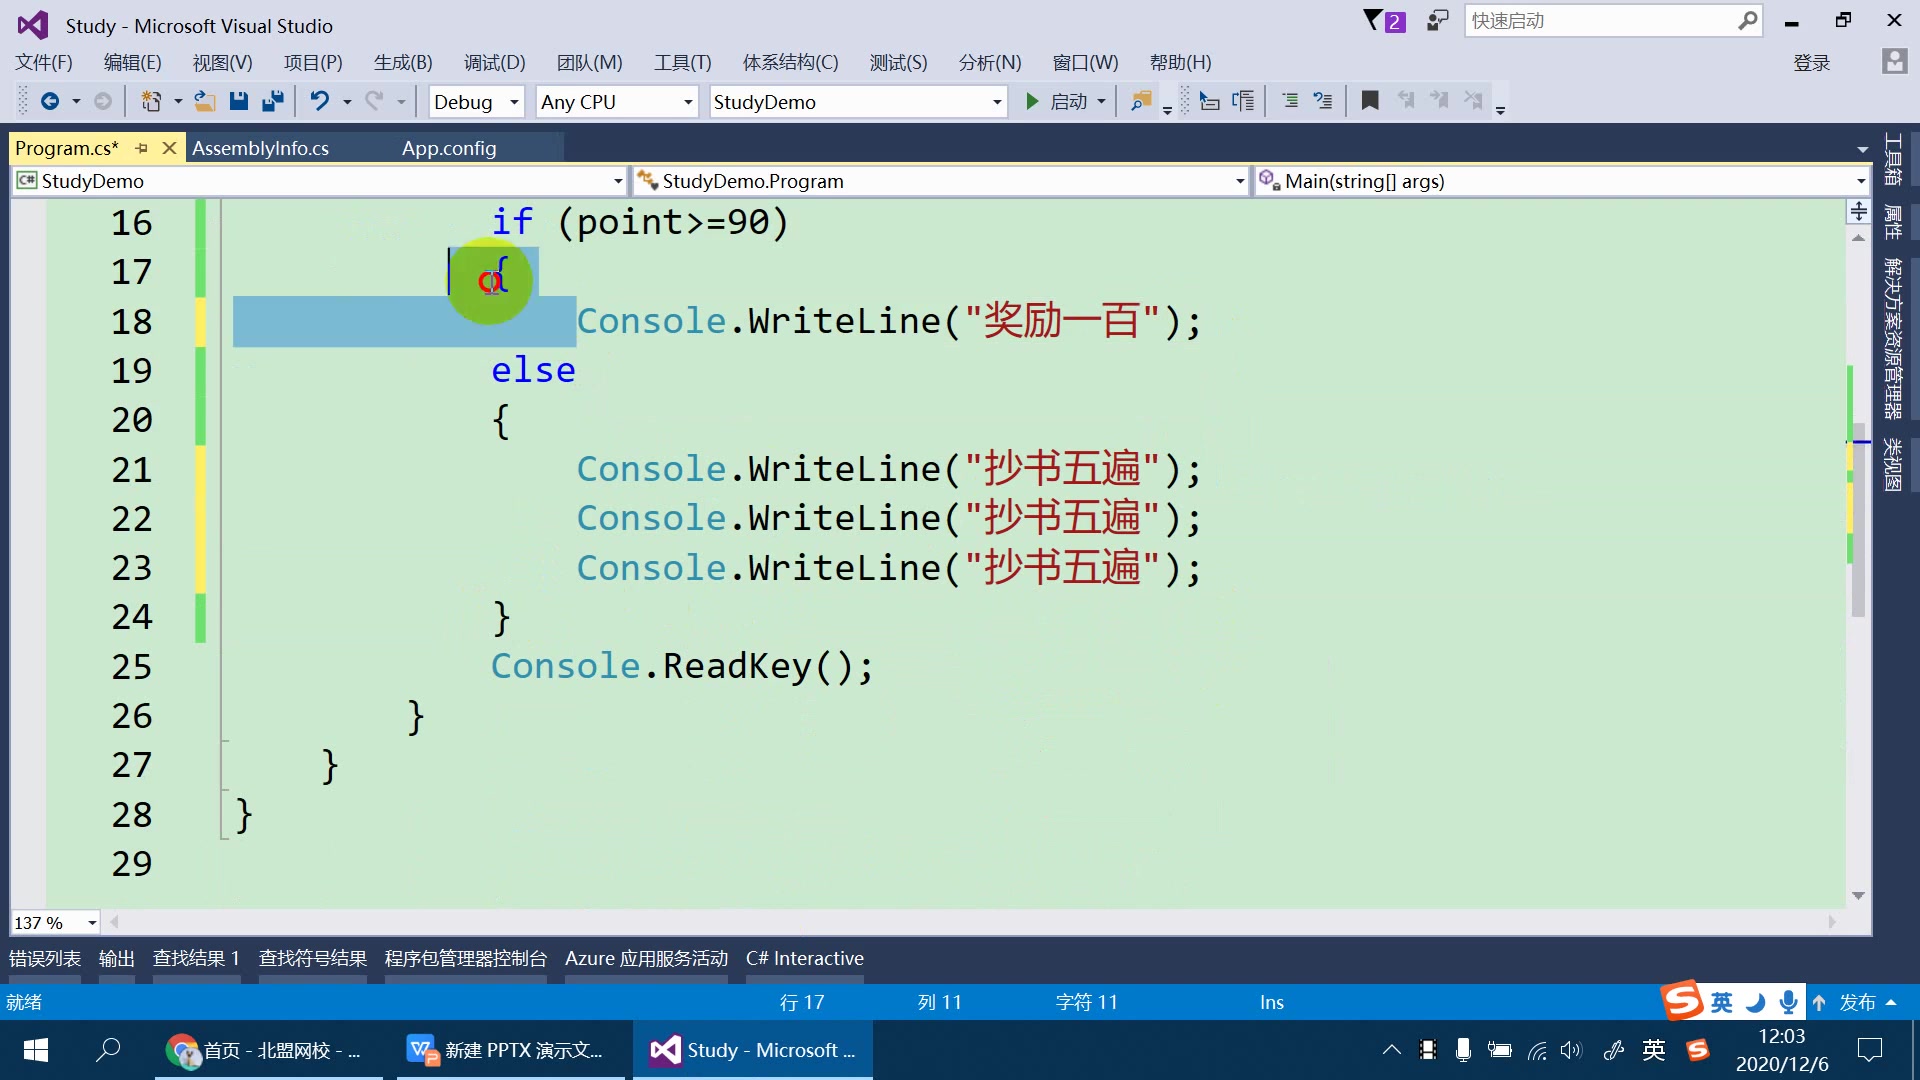
Task: Close the Program.cs tab
Action: (169, 148)
